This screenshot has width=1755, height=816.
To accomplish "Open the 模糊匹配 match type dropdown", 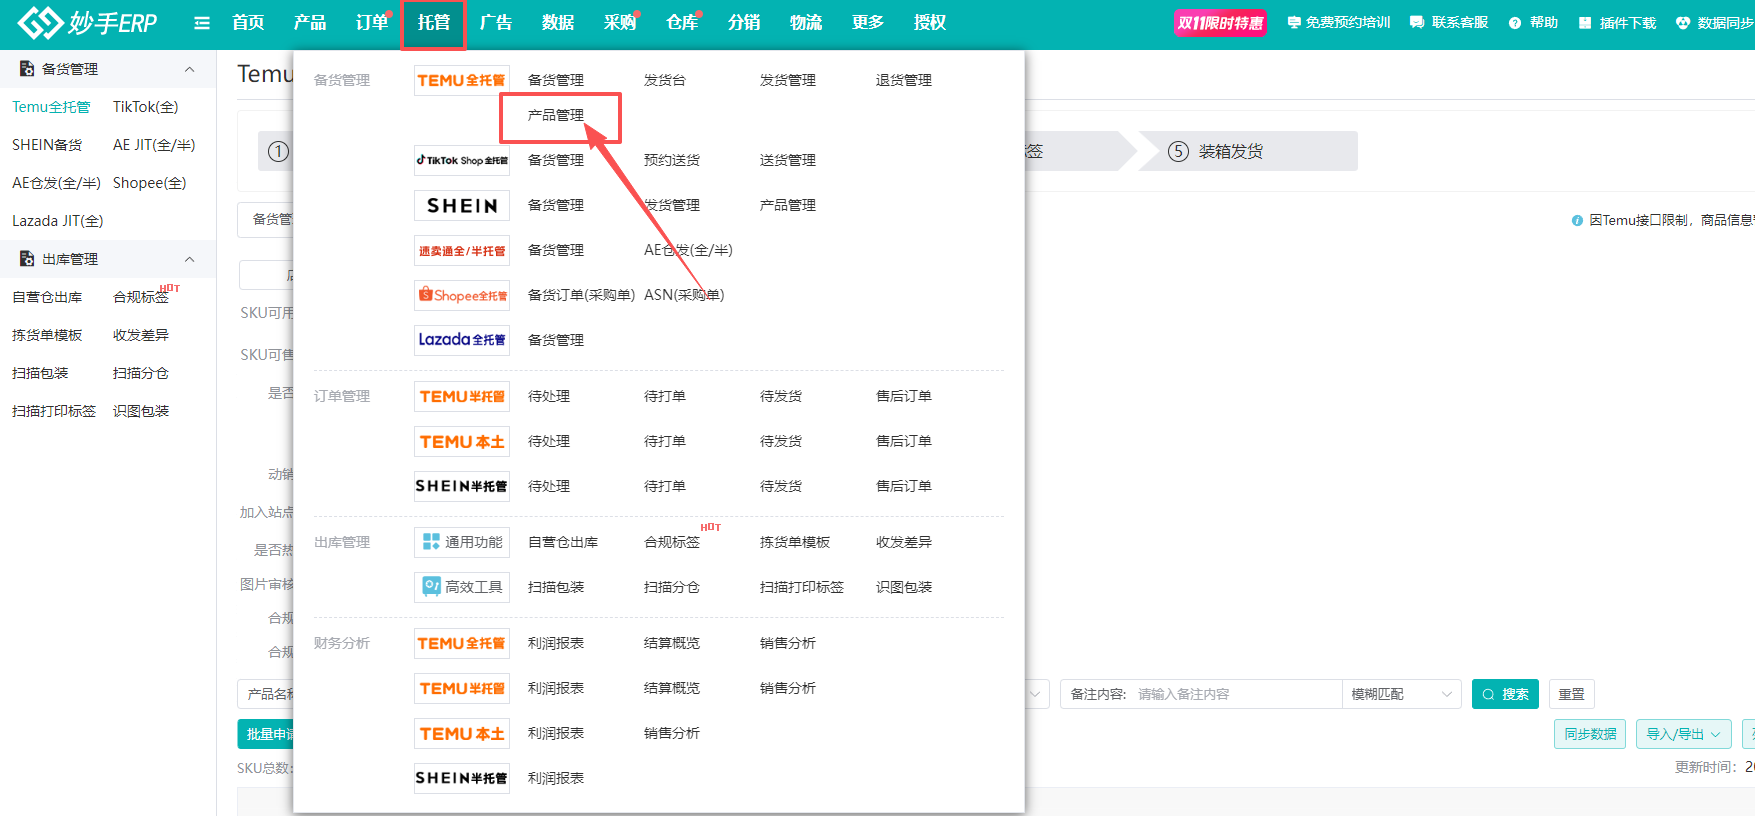I will click(x=1400, y=694).
